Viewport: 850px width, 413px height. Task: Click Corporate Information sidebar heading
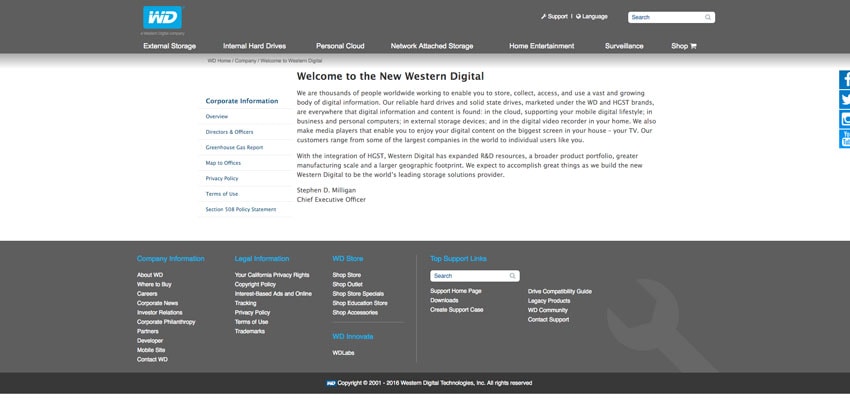tap(242, 101)
